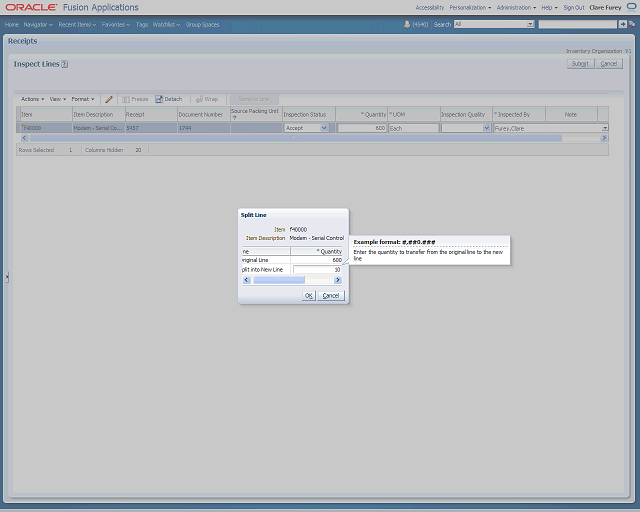Open the Inspection Quality dropdown
Viewport: 640px width, 512px height.
486,128
